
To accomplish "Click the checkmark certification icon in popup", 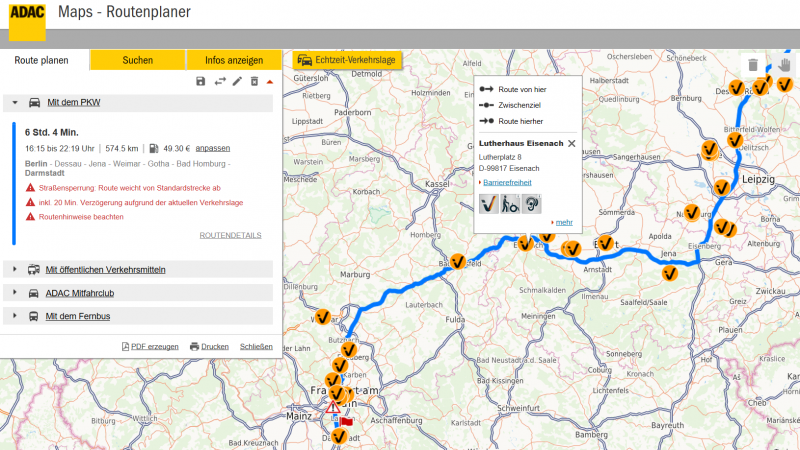I will 489,204.
